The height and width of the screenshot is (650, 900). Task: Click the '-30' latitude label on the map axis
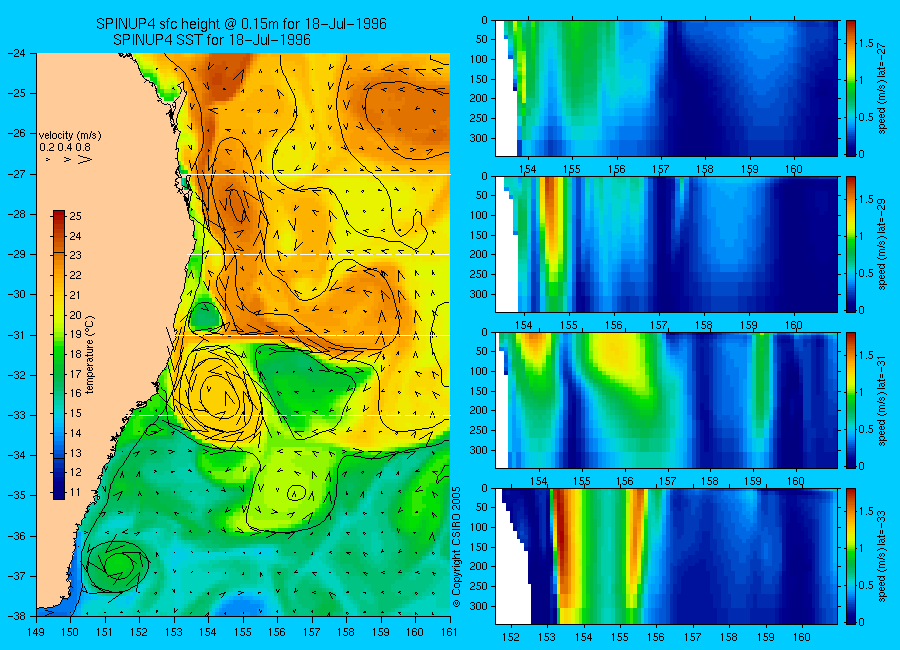17,295
